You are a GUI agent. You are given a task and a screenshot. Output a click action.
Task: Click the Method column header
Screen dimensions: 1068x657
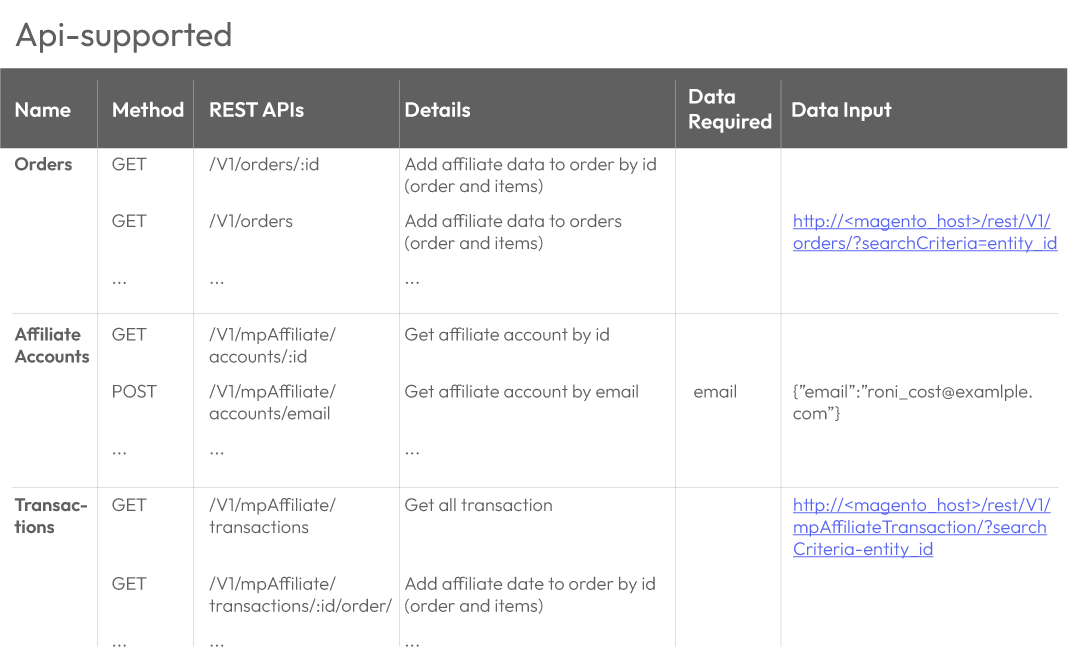click(x=148, y=110)
